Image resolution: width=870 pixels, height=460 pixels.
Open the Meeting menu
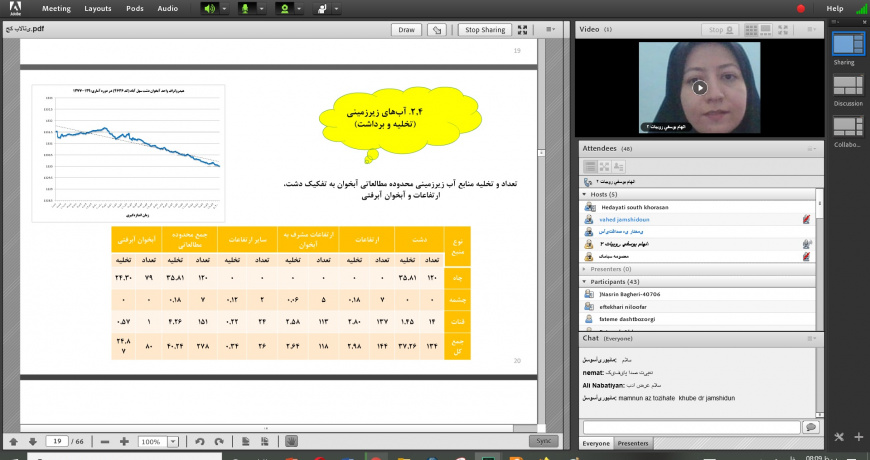coord(56,8)
